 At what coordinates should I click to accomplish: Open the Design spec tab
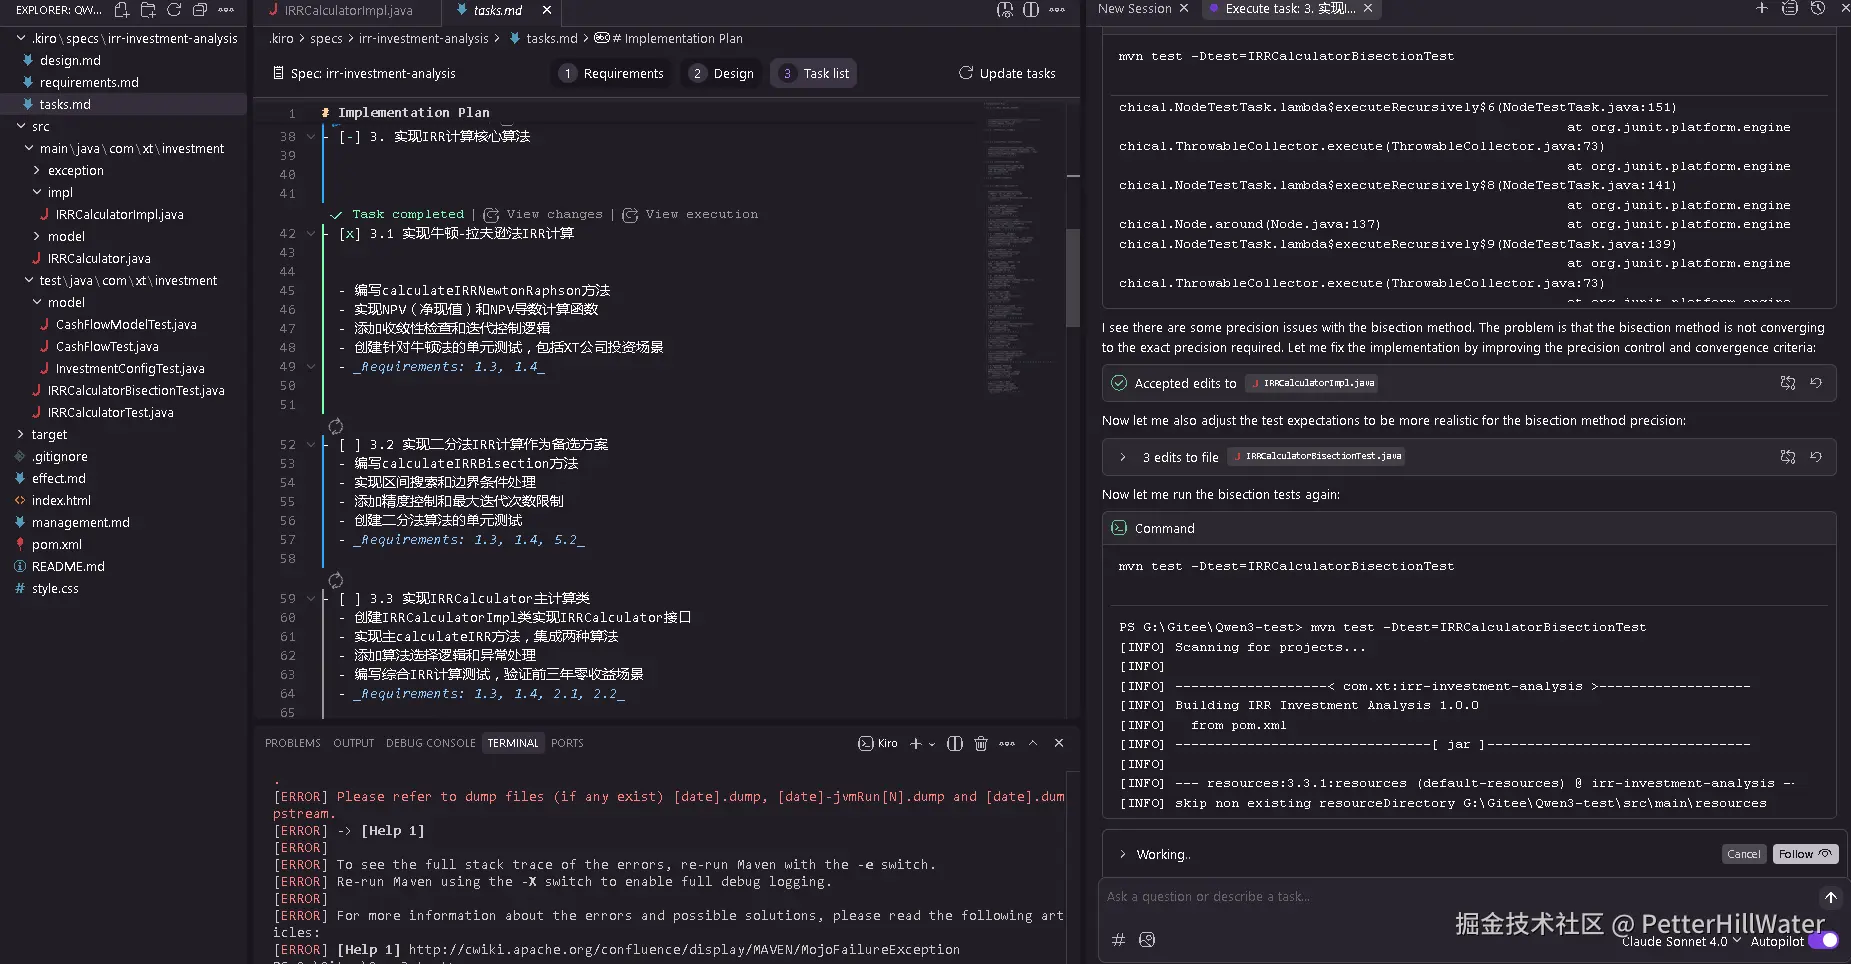[x=722, y=74]
